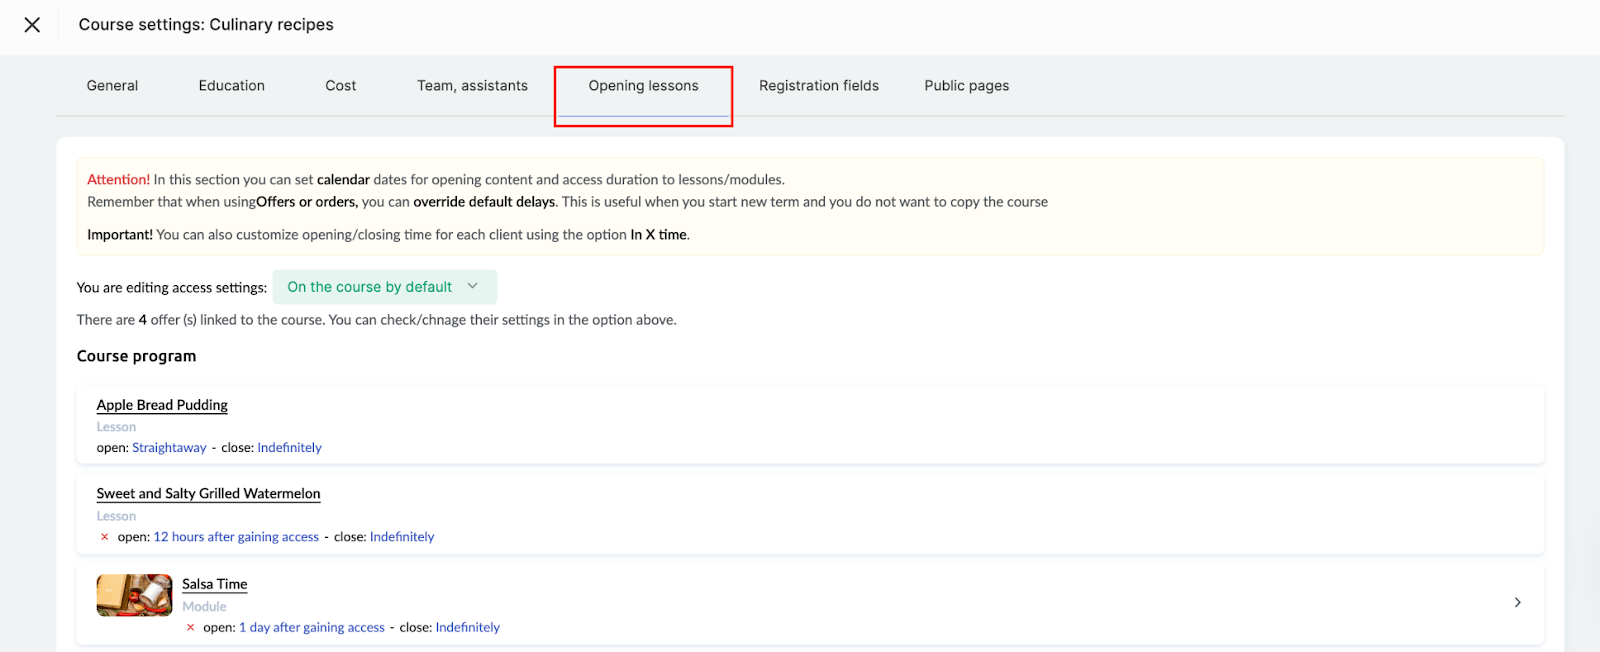
Task: Expand Salsa Time module with right chevron
Action: point(1517,602)
